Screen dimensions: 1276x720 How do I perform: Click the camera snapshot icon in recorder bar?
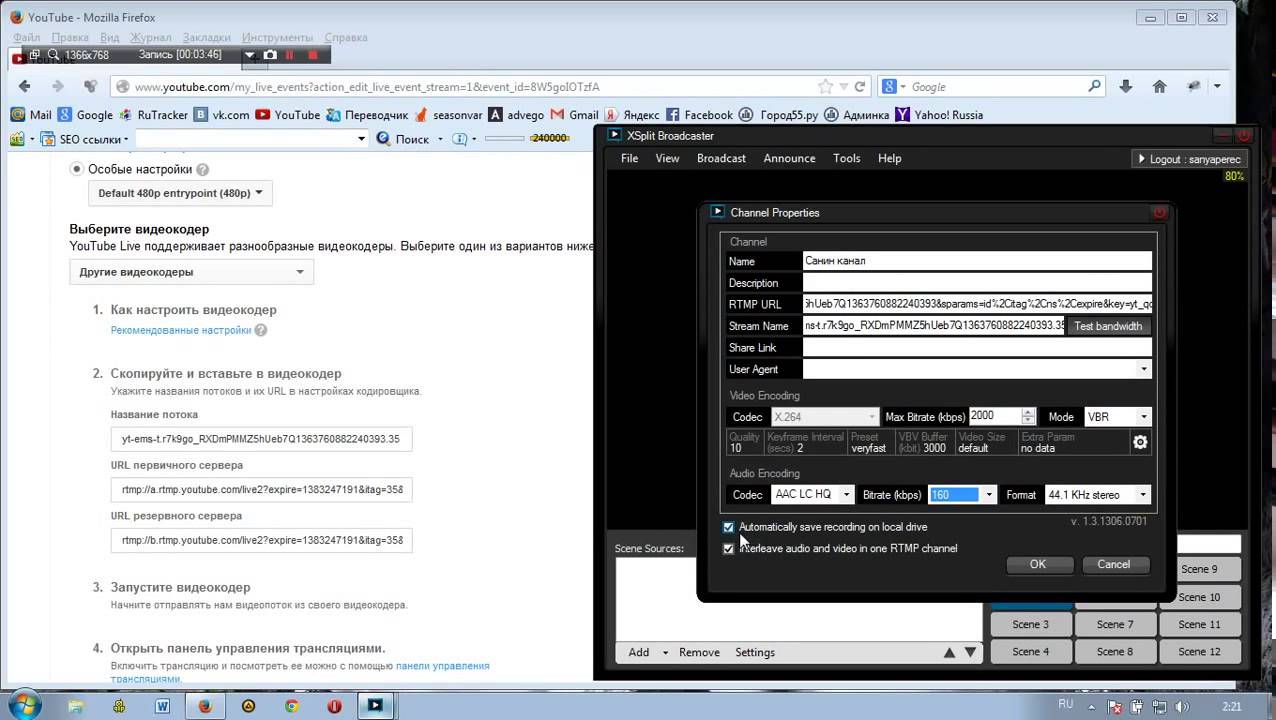(x=270, y=55)
